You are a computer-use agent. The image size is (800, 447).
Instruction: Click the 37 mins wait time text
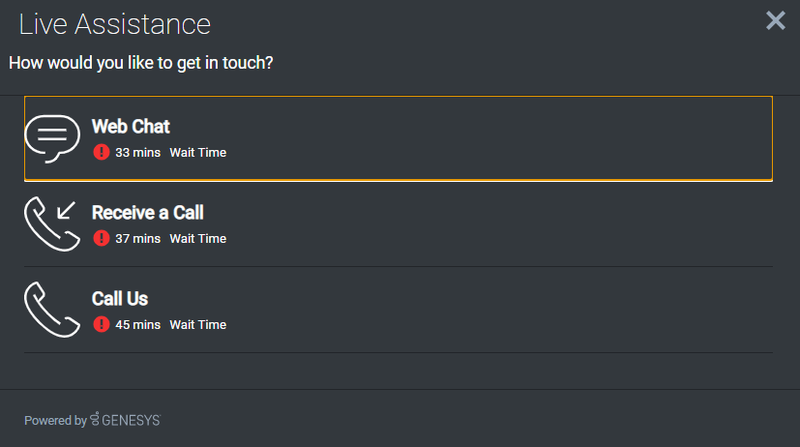coord(138,239)
